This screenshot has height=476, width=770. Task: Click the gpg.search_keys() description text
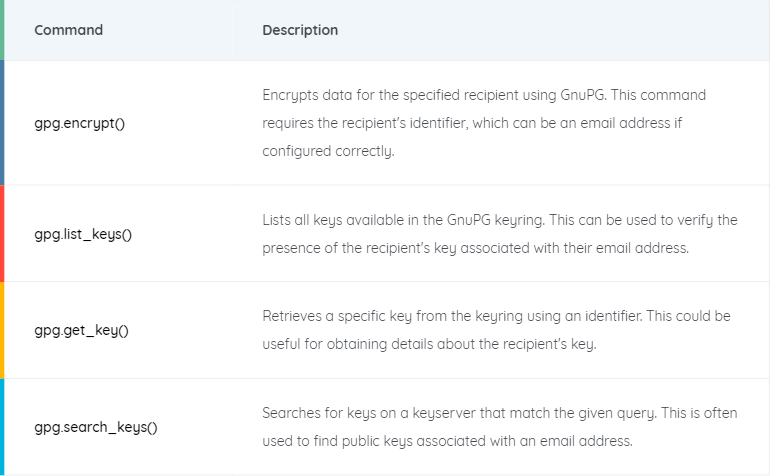point(500,427)
